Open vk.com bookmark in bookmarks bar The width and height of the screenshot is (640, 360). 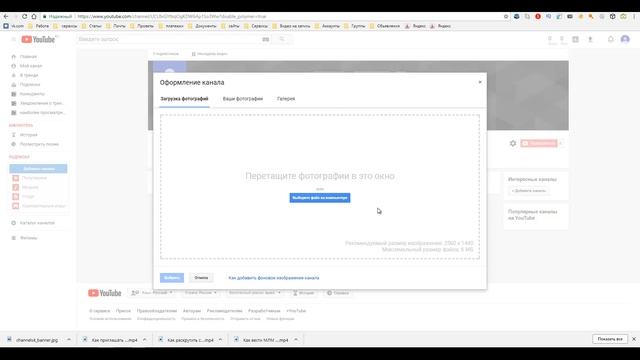point(13,26)
